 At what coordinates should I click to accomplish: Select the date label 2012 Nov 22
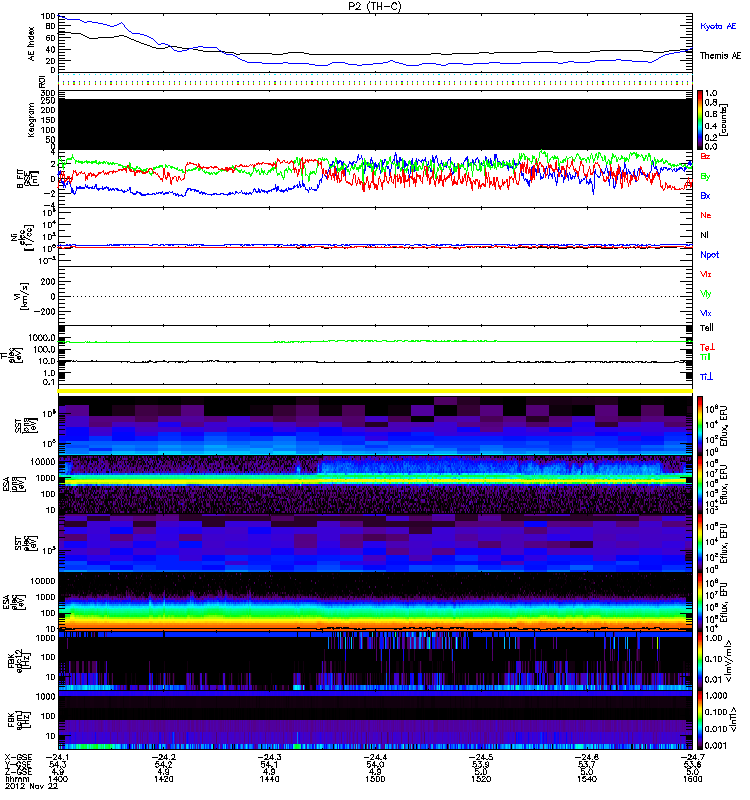click(31, 786)
